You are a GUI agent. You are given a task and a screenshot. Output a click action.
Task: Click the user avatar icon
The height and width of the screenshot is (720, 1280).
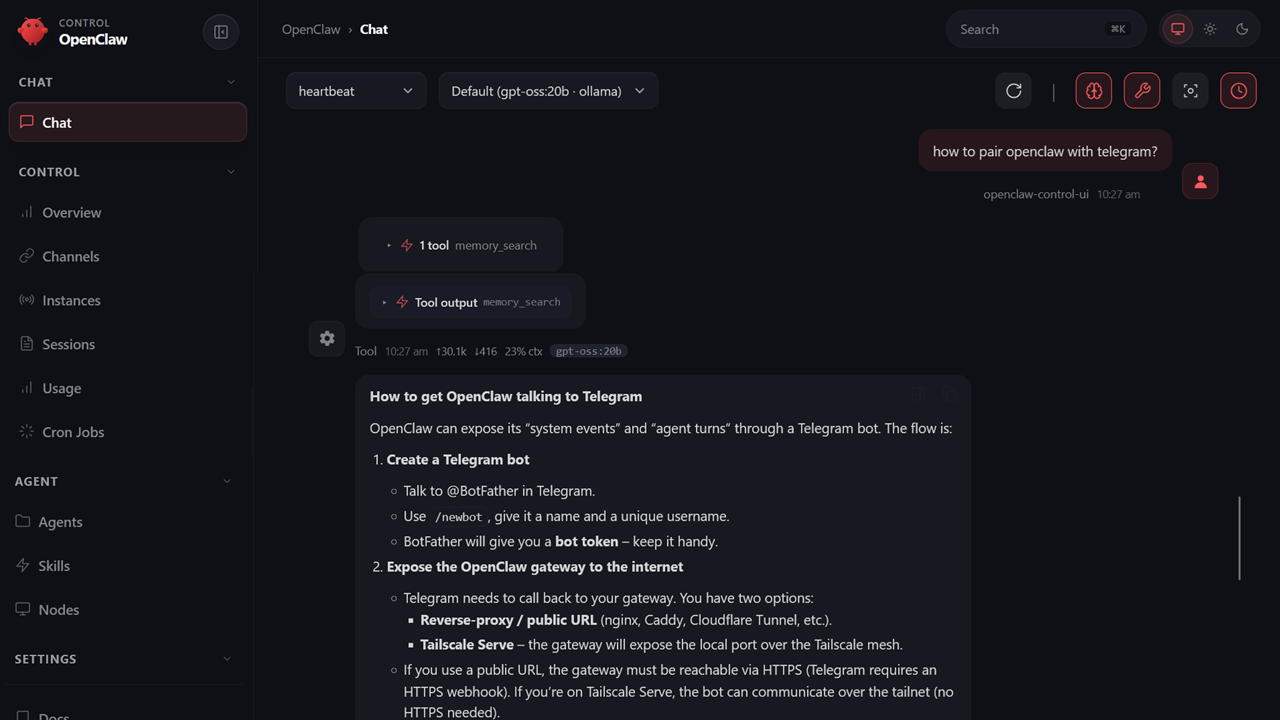click(1200, 181)
